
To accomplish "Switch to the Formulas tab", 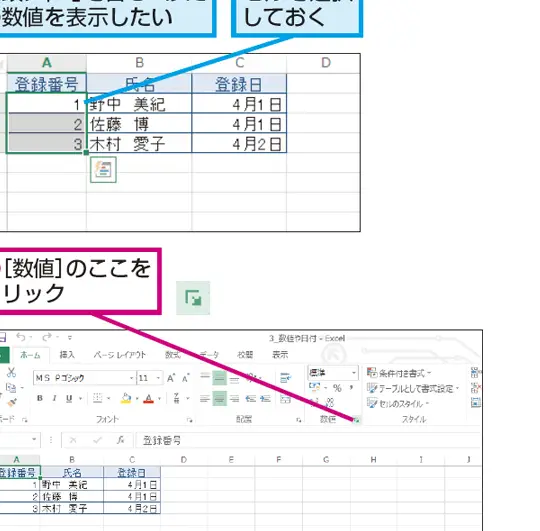I will click(173, 355).
